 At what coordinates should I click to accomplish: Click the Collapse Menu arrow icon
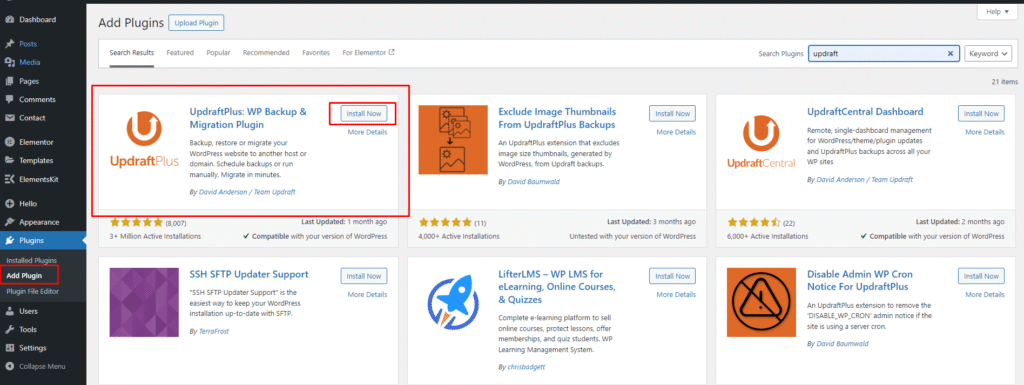9,367
